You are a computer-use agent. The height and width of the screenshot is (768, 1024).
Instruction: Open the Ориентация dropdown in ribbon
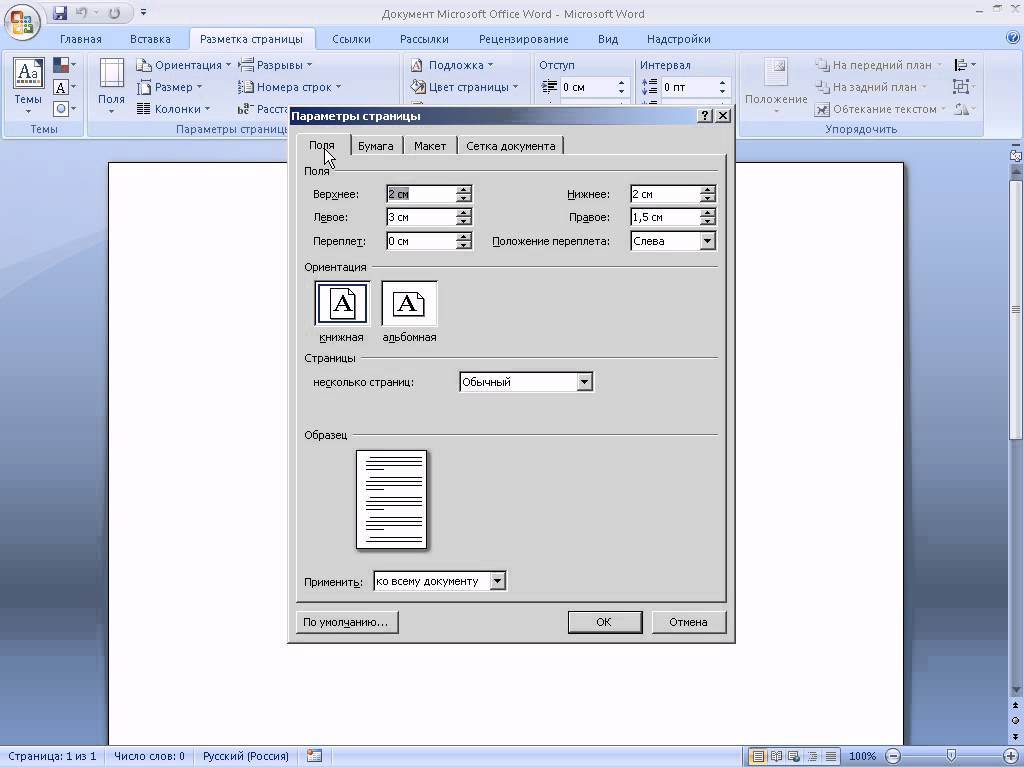(x=184, y=65)
